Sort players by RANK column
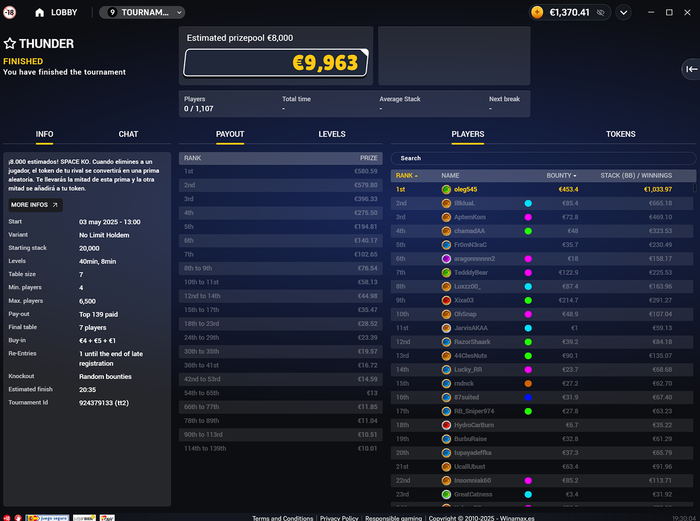The height and width of the screenshot is (521, 700). [x=406, y=175]
